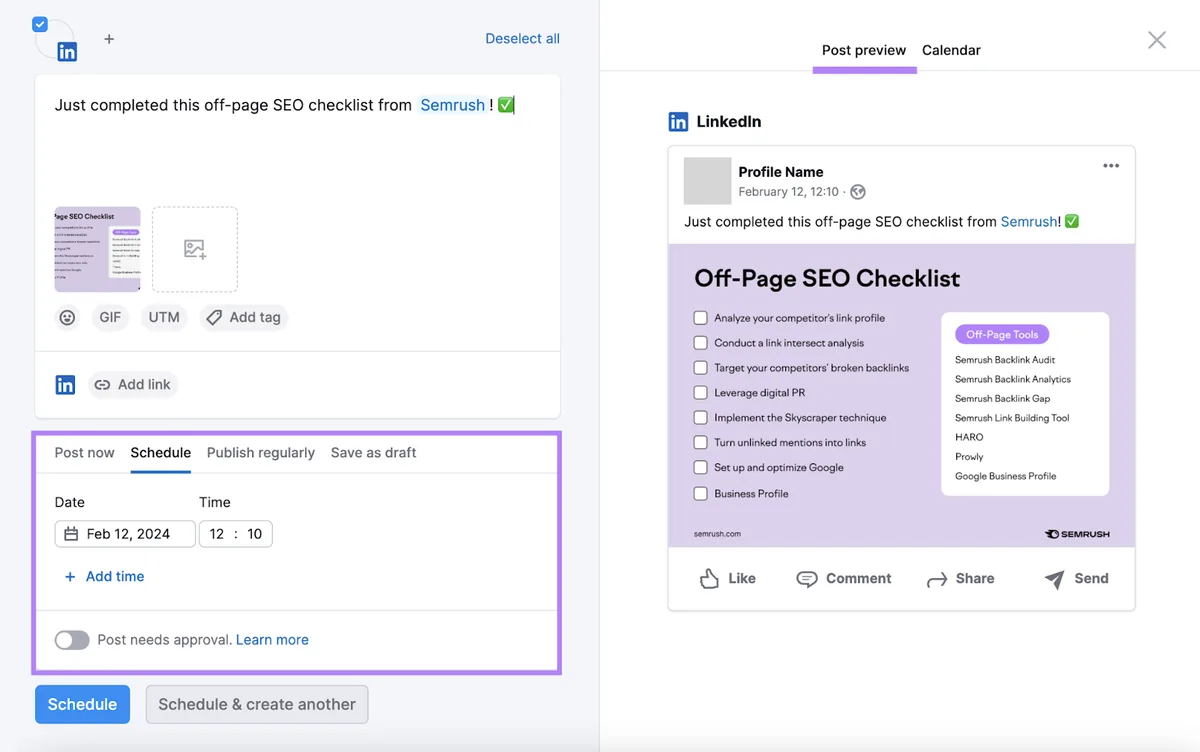This screenshot has height=752, width=1200.
Task: Click the LinkedIn icon next to Add link
Action: coord(65,385)
